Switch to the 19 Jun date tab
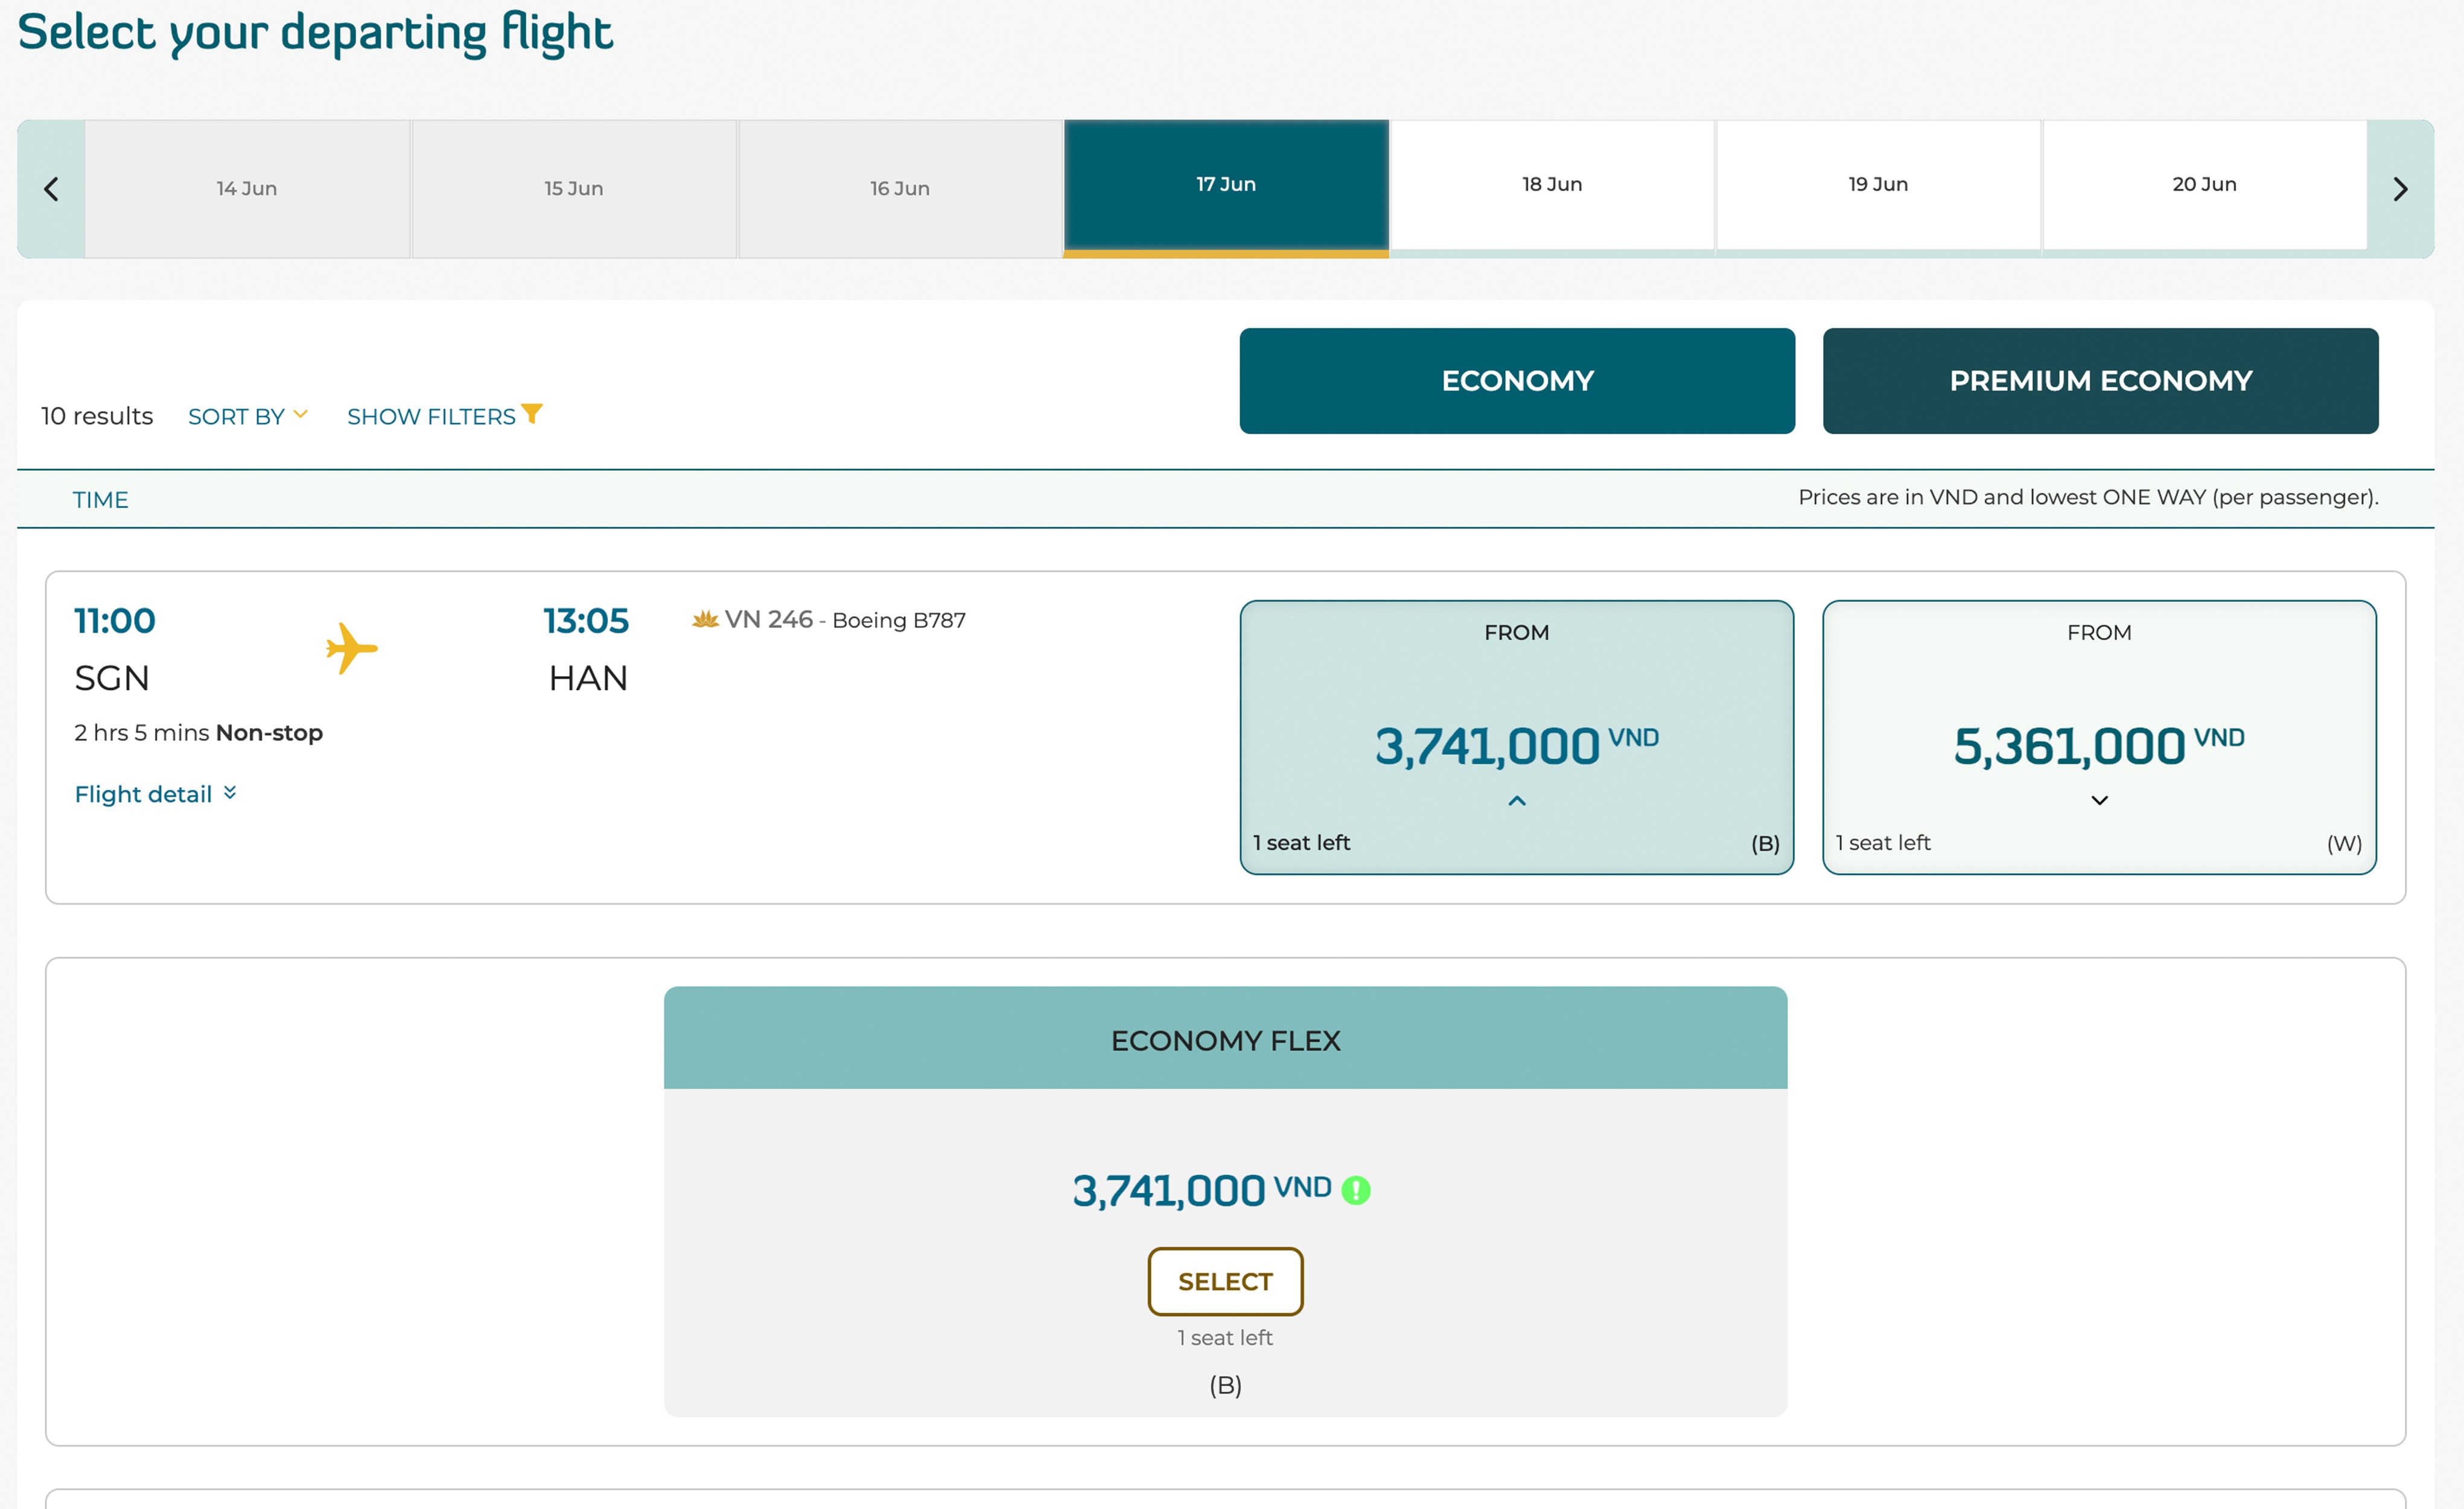 pos(1877,185)
